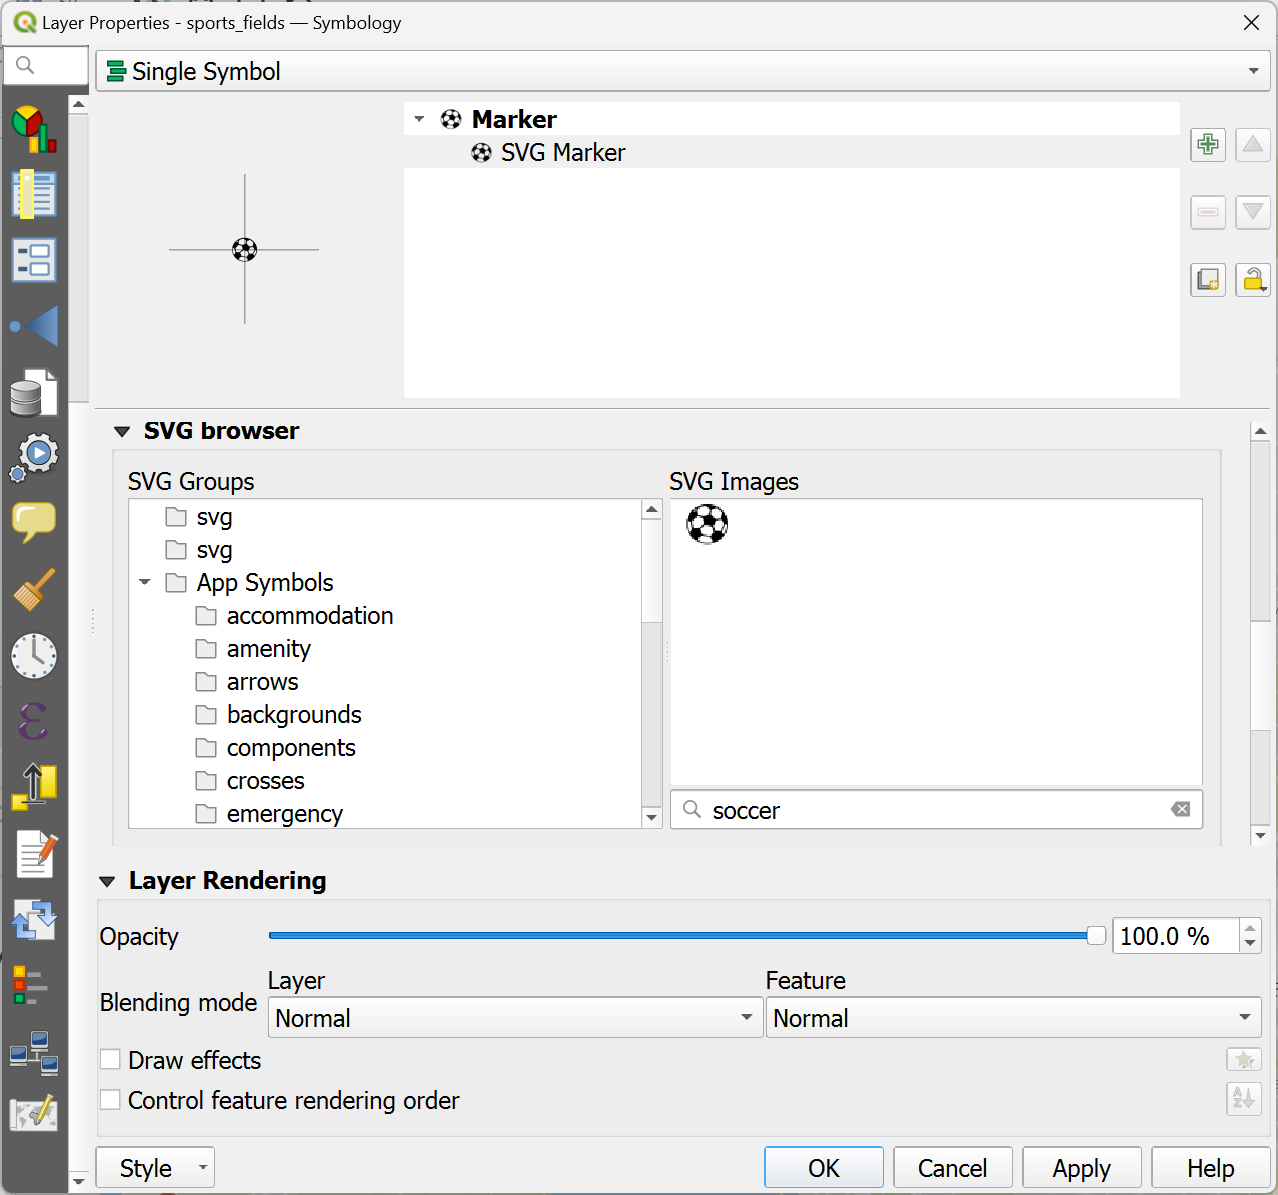
Task: Collapse the SVG browser section
Action: point(122,432)
